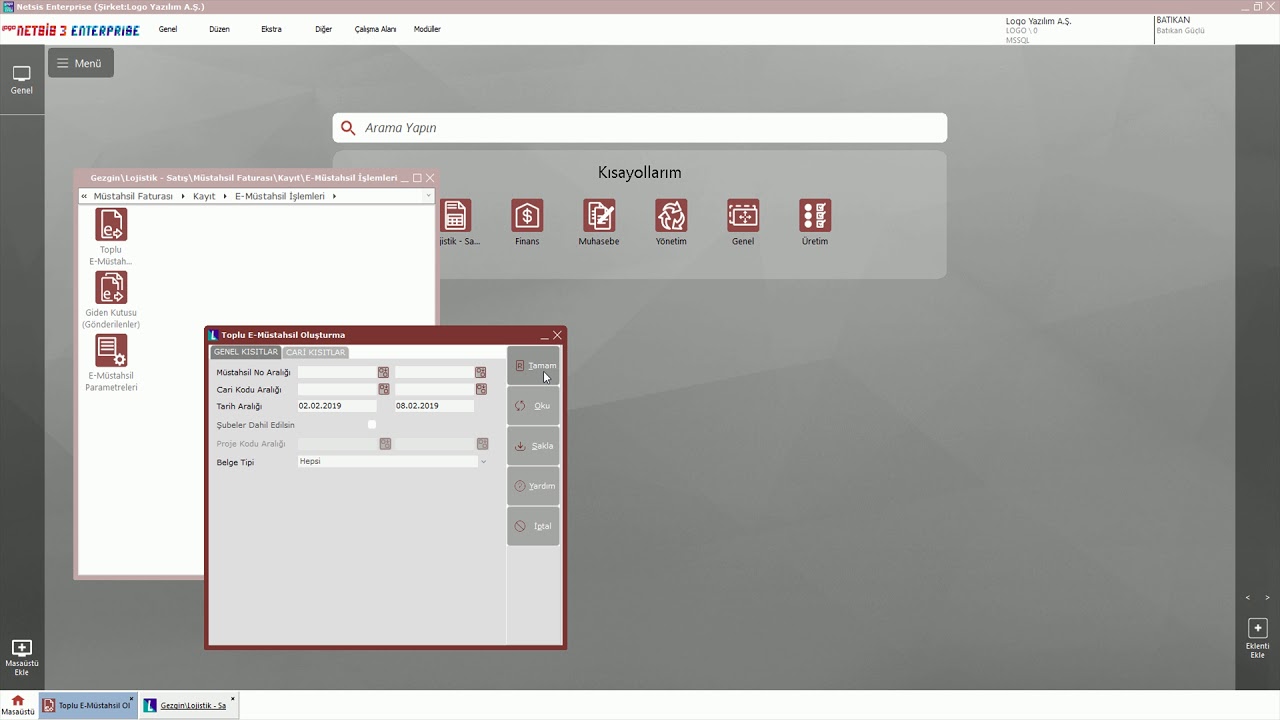Open the Yönetim shortcut
Viewport: 1280px width, 720px height.
[x=671, y=215]
